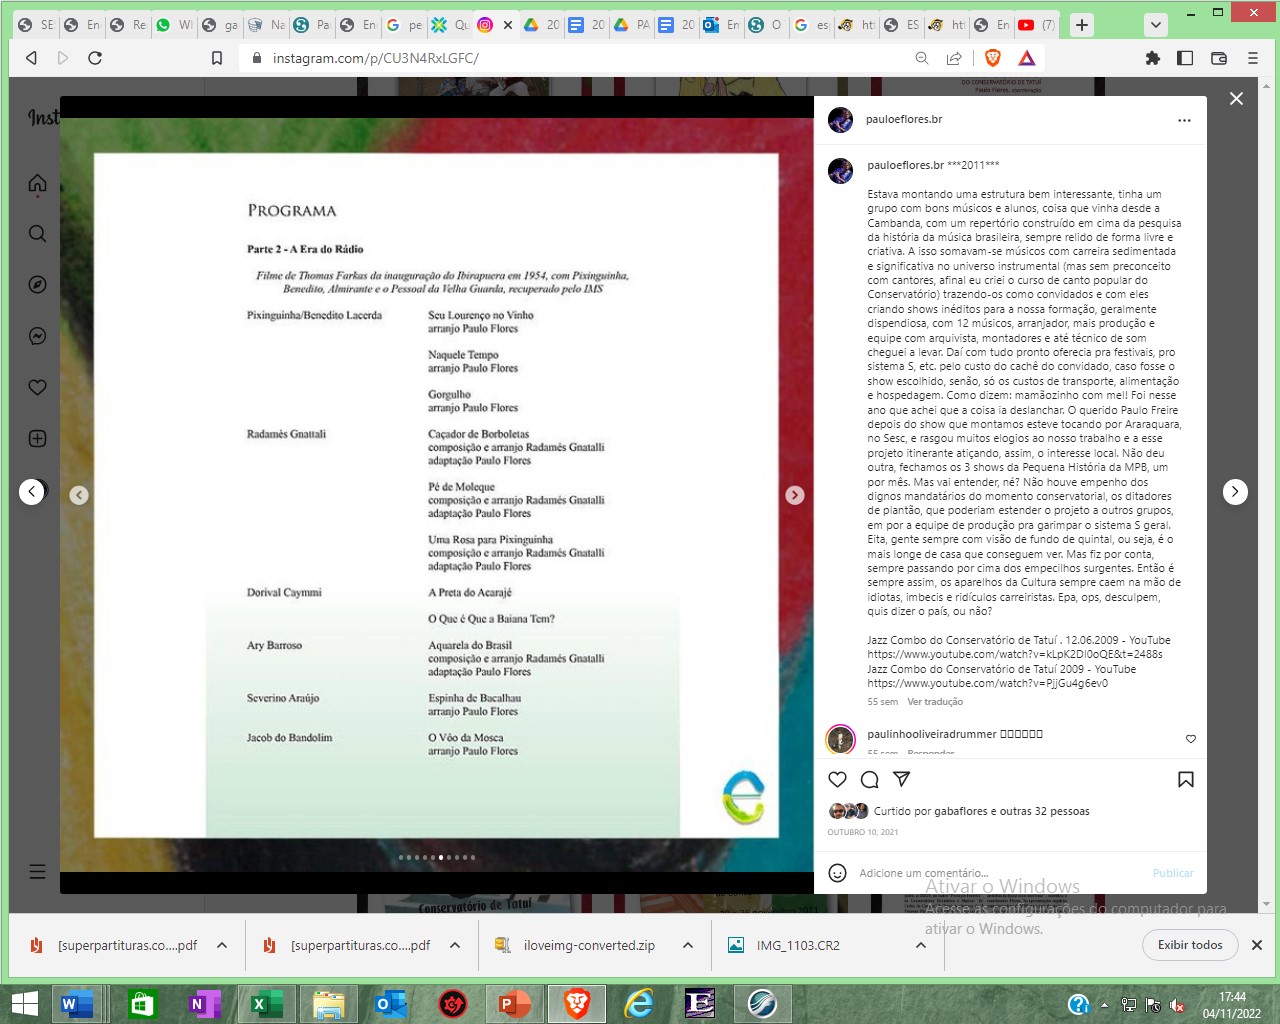The height and width of the screenshot is (1024, 1280).
Task: Expand the browser tab list chevron
Action: [x=1155, y=25]
